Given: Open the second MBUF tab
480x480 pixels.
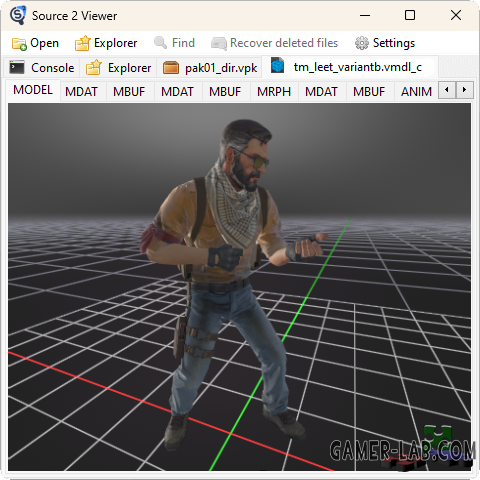Looking at the screenshot, I should tap(225, 92).
